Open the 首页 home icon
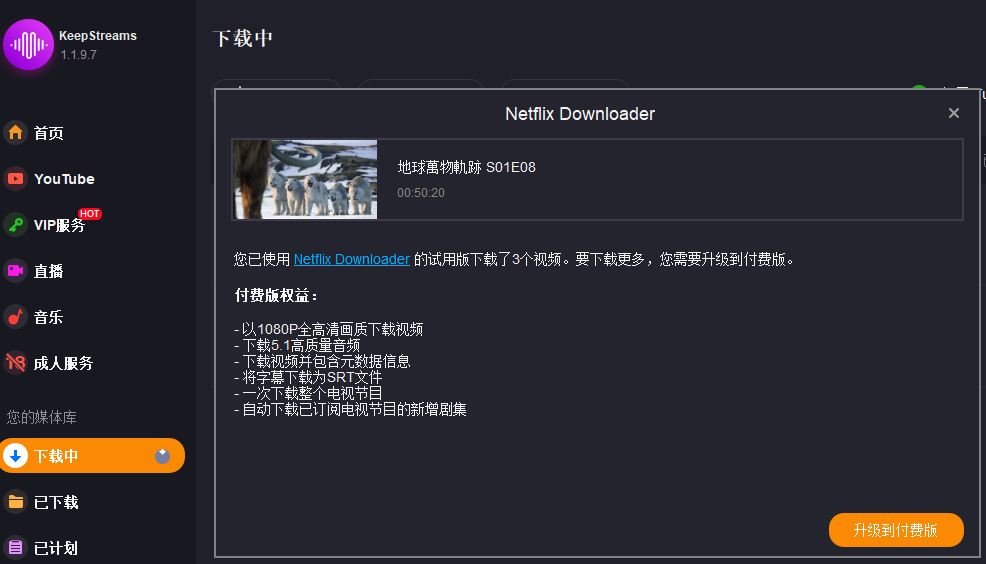Viewport: 986px width, 564px height. (x=16, y=133)
